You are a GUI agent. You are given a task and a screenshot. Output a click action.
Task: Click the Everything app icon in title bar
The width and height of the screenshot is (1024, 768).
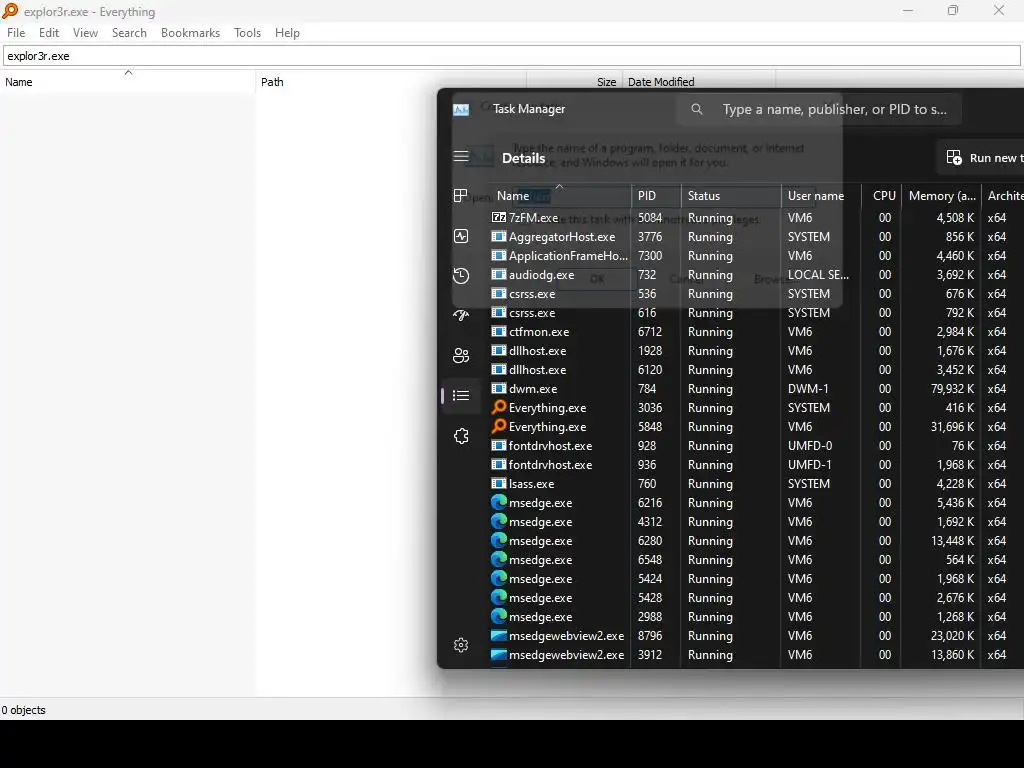tap(10, 10)
